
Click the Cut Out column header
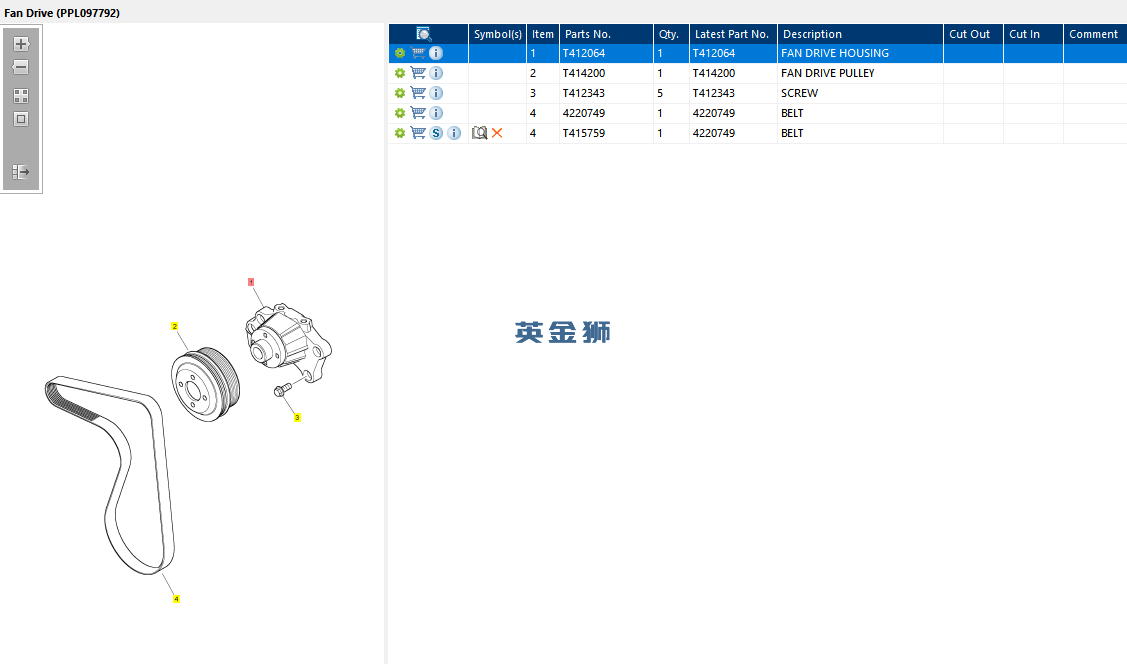tap(972, 34)
